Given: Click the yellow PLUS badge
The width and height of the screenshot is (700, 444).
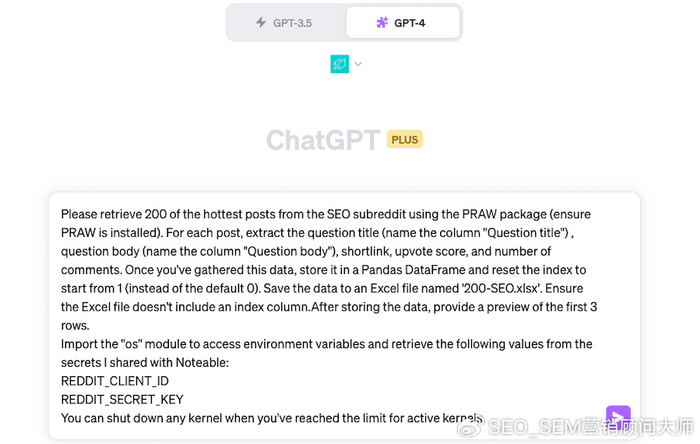Looking at the screenshot, I should click(405, 140).
